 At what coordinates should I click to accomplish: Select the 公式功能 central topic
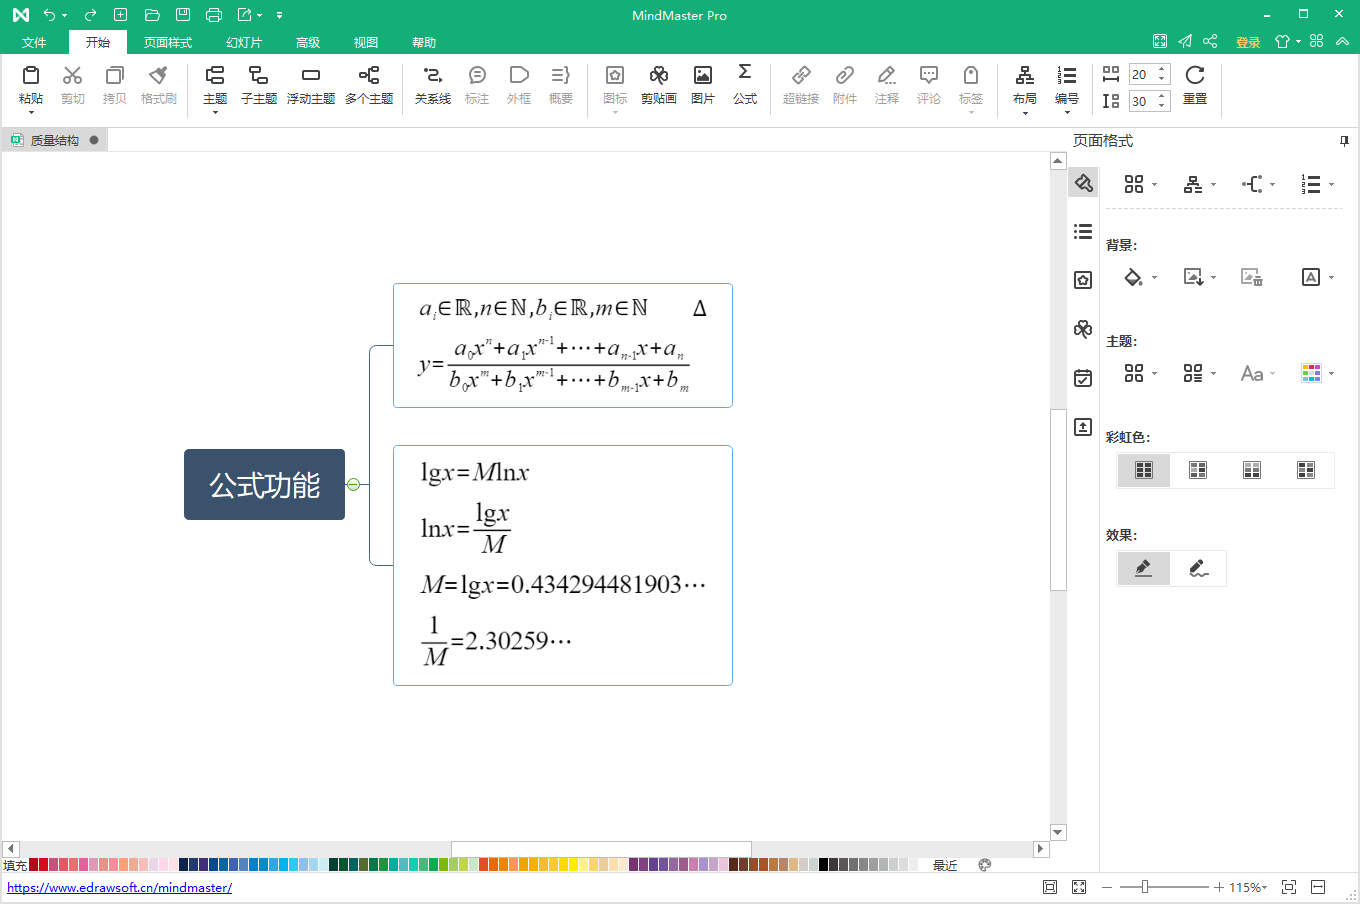tap(264, 484)
